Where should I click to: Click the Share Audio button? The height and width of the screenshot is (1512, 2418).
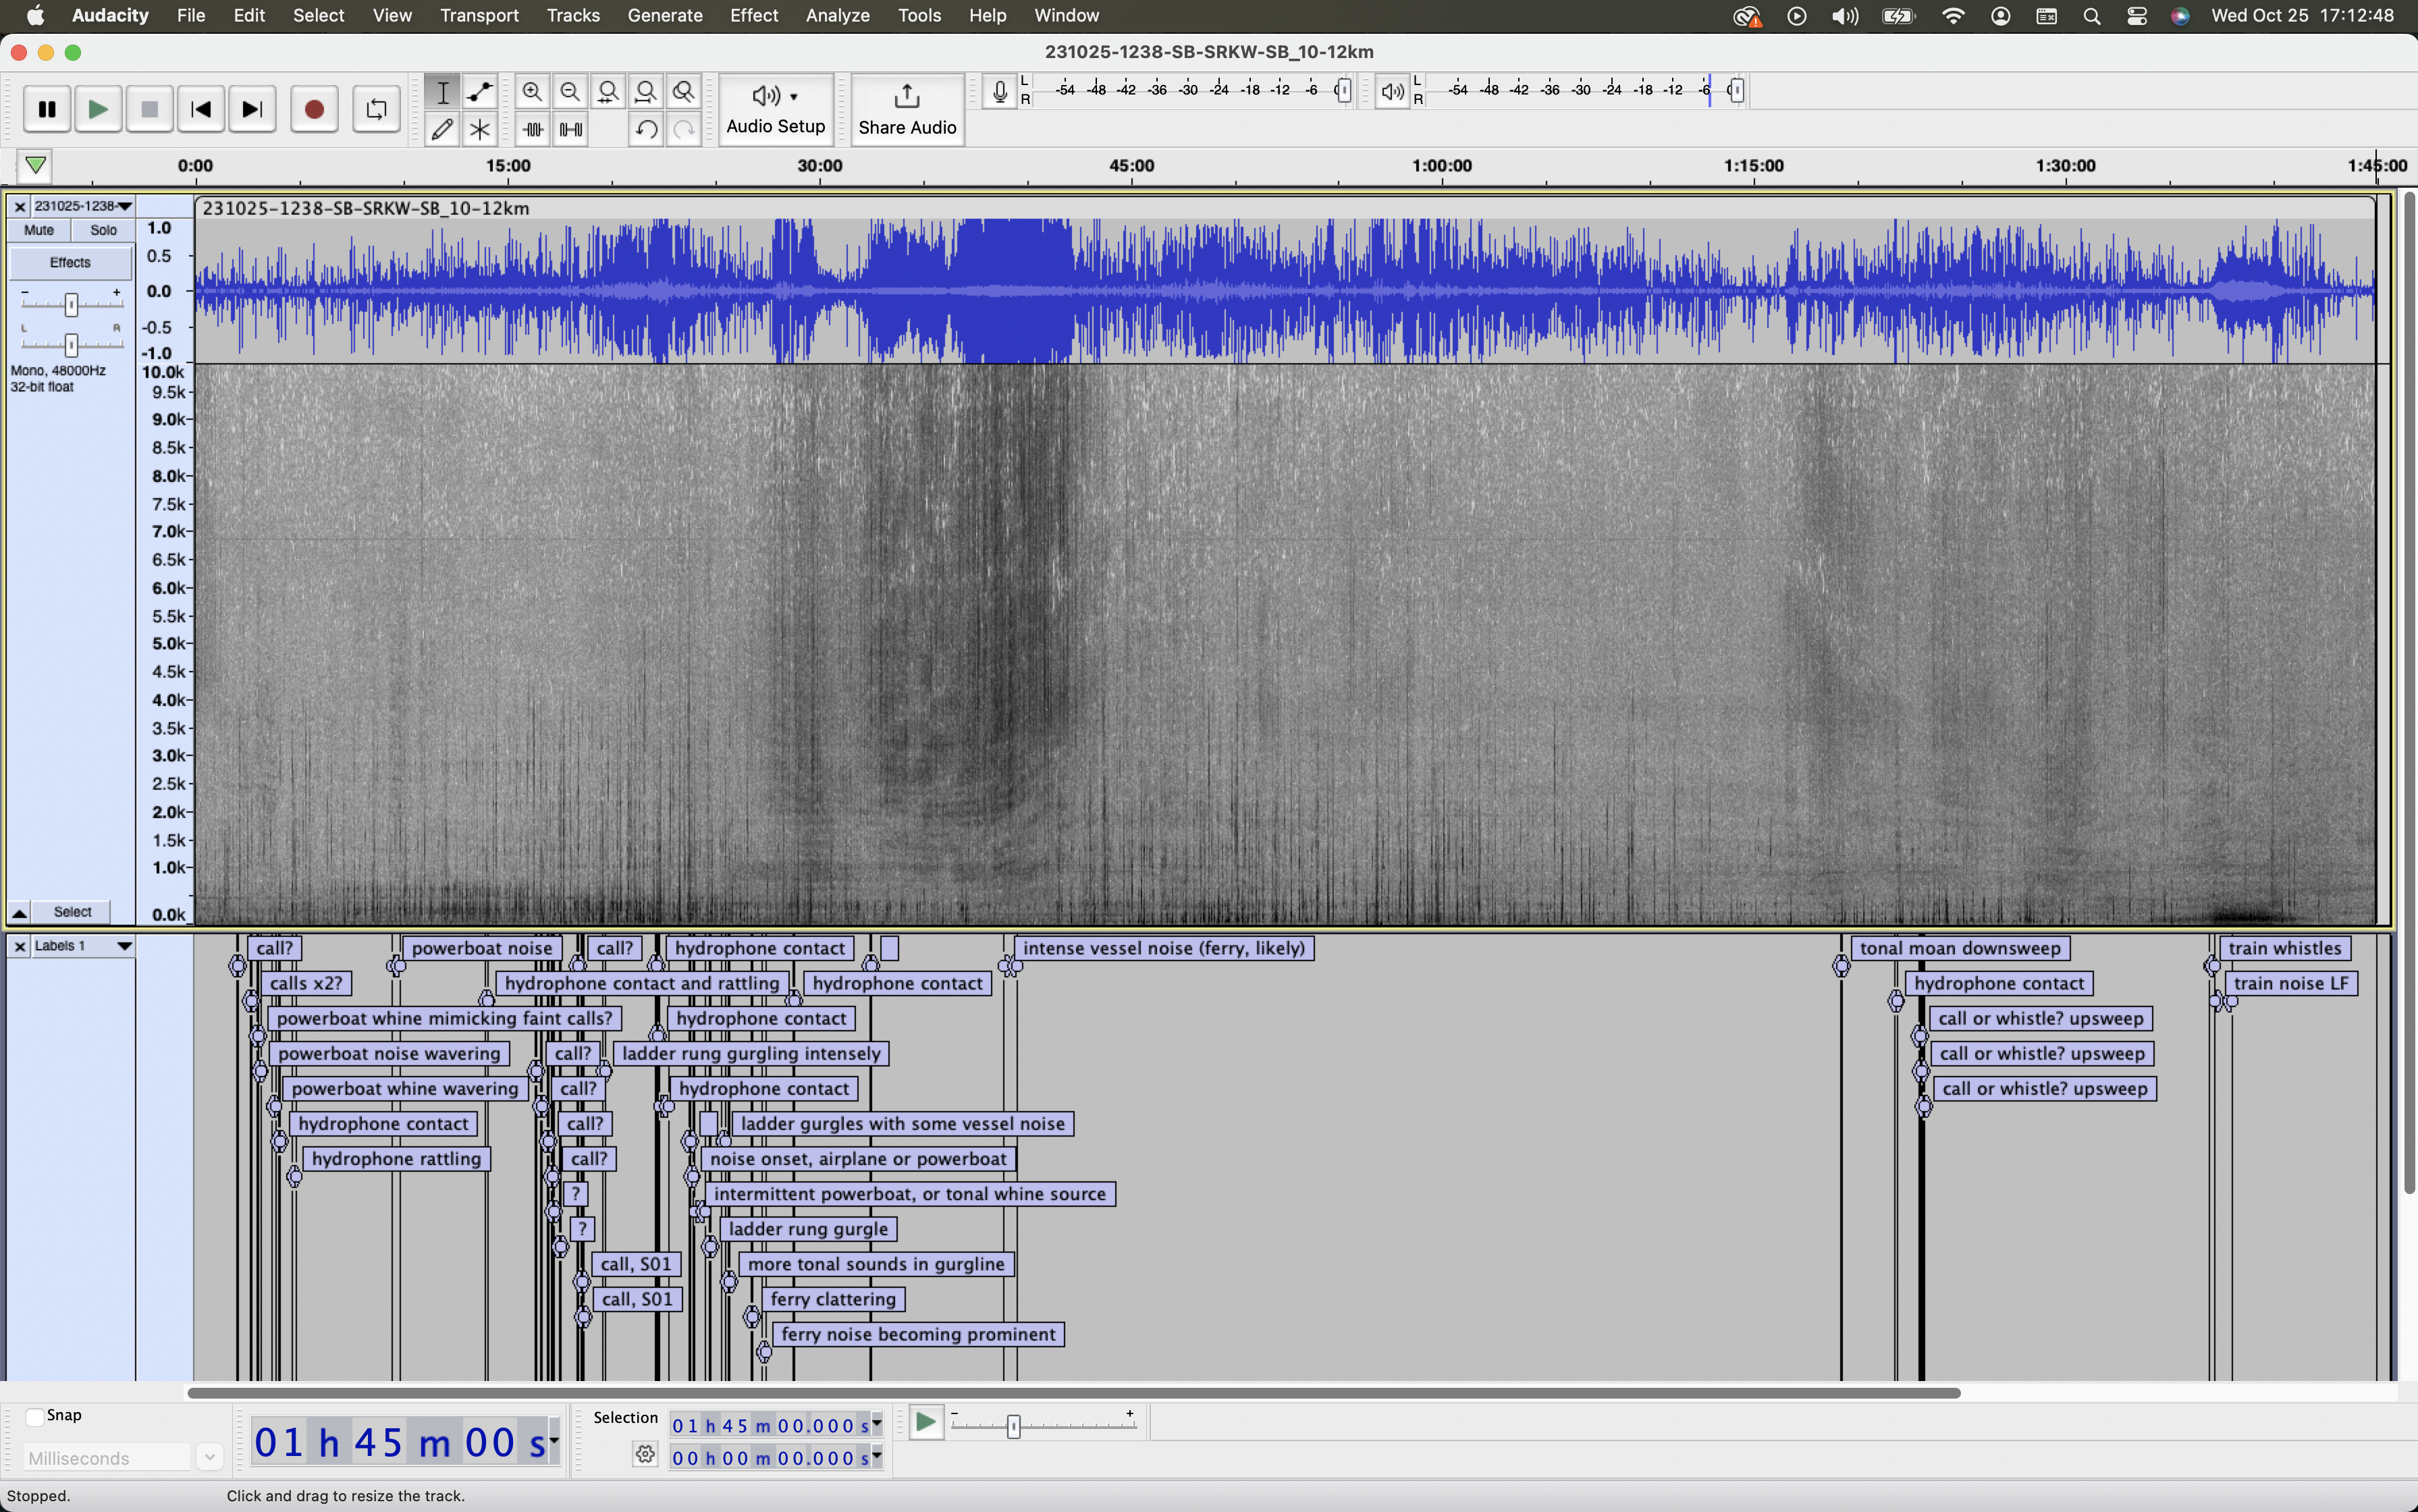coord(907,109)
